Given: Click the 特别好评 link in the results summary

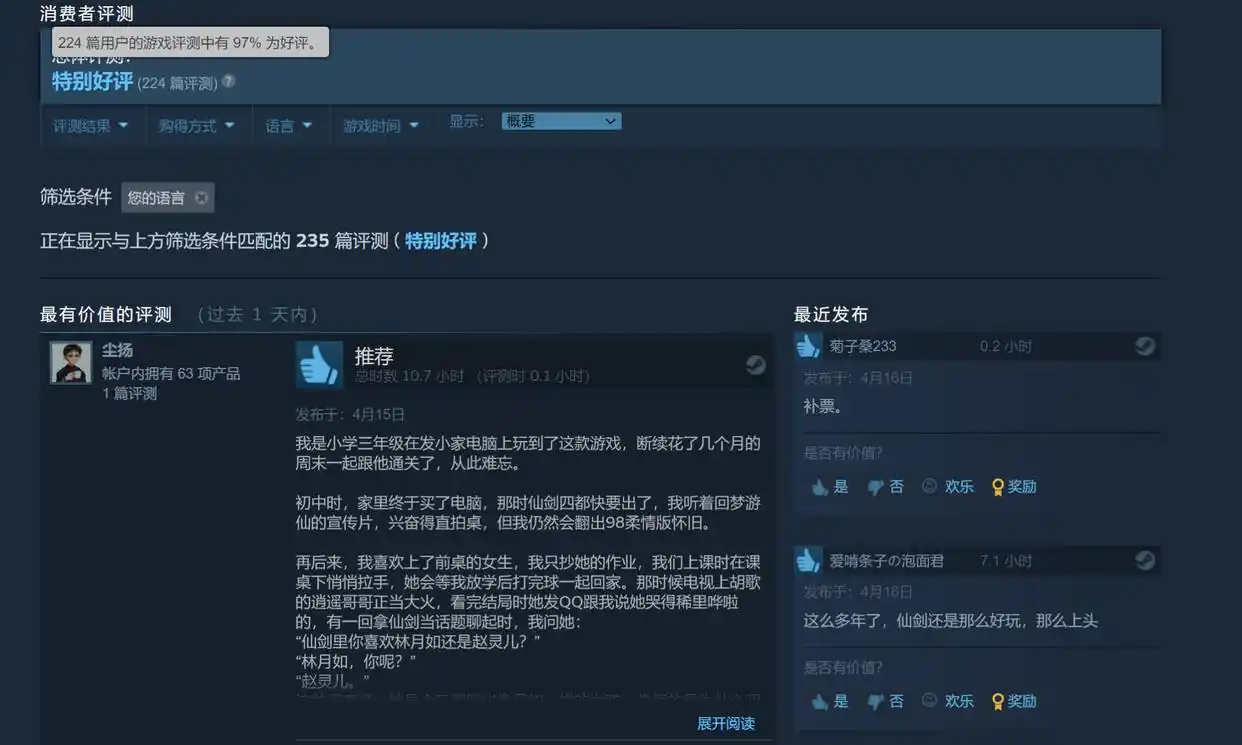Looking at the screenshot, I should (x=442, y=240).
